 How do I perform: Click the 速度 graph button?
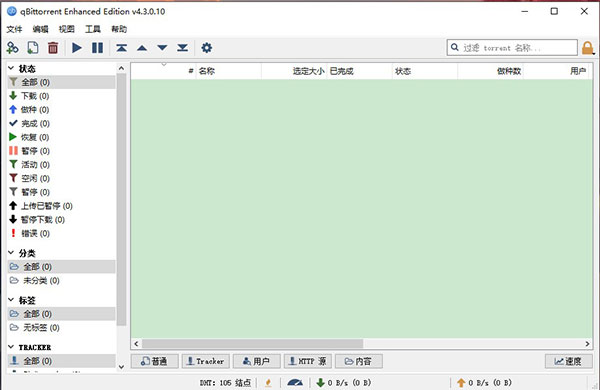[569, 361]
